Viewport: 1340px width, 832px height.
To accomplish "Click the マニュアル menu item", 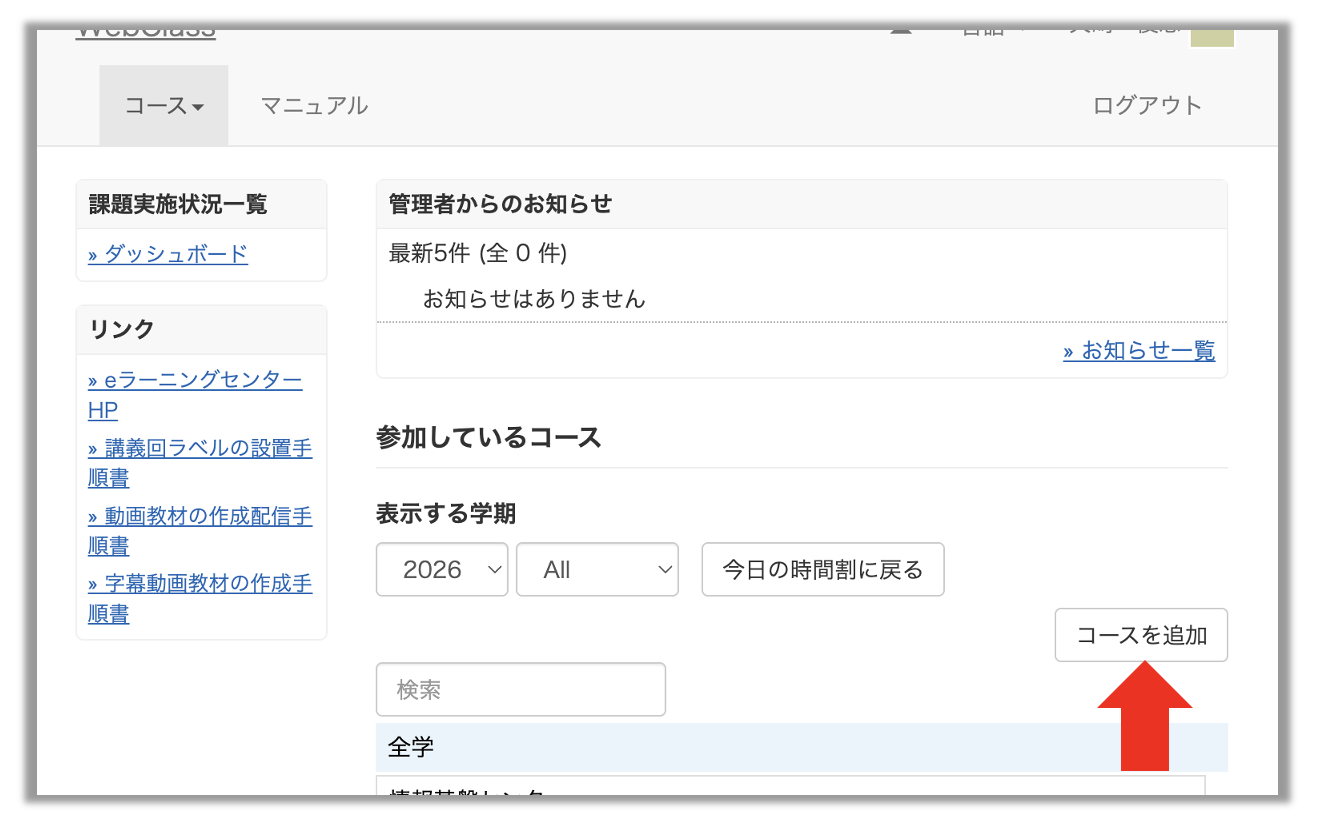I will coord(314,105).
